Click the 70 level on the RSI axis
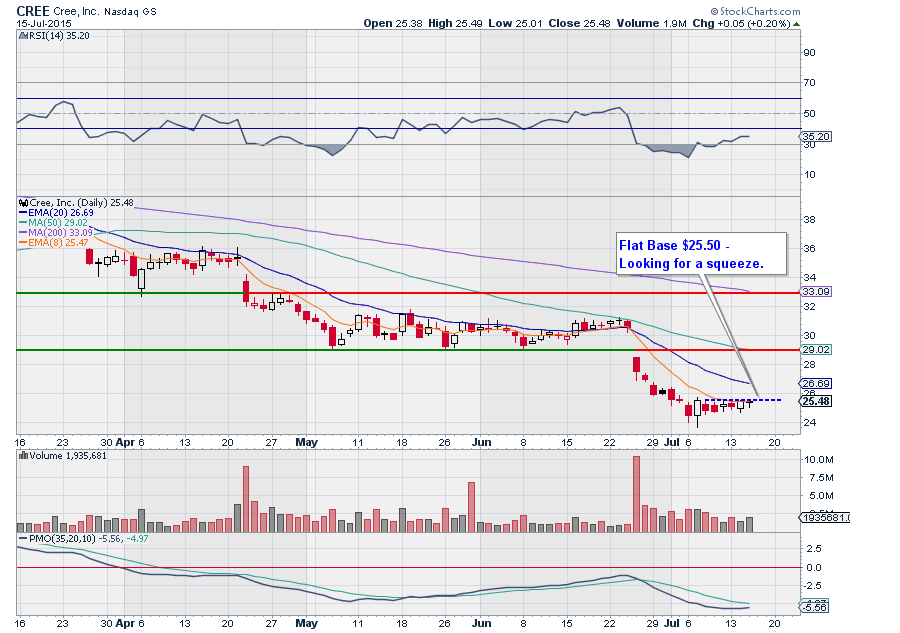The width and height of the screenshot is (900, 633). click(809, 83)
